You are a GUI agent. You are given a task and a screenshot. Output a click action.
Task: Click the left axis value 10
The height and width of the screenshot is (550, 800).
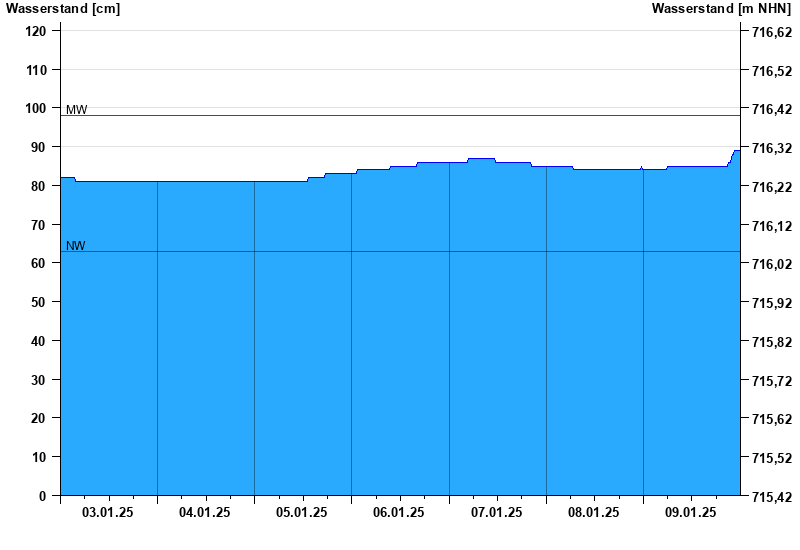(x=39, y=457)
